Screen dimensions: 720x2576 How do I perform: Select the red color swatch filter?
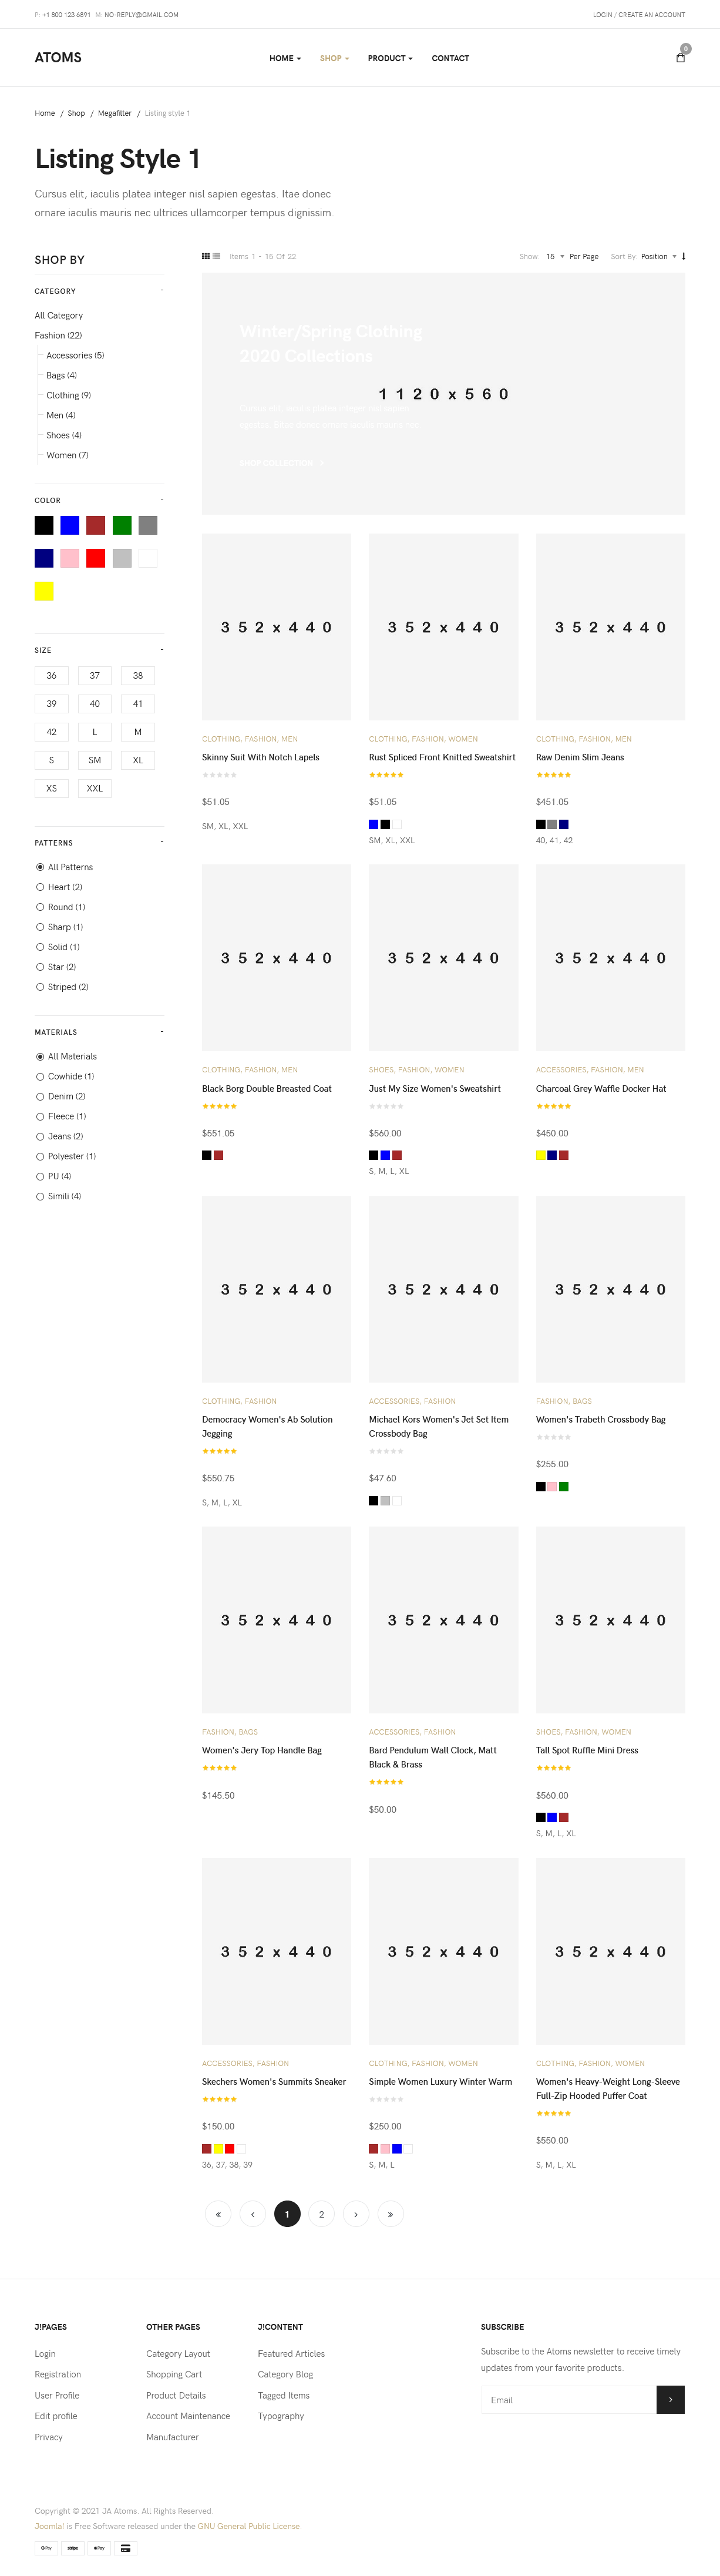[x=95, y=558]
